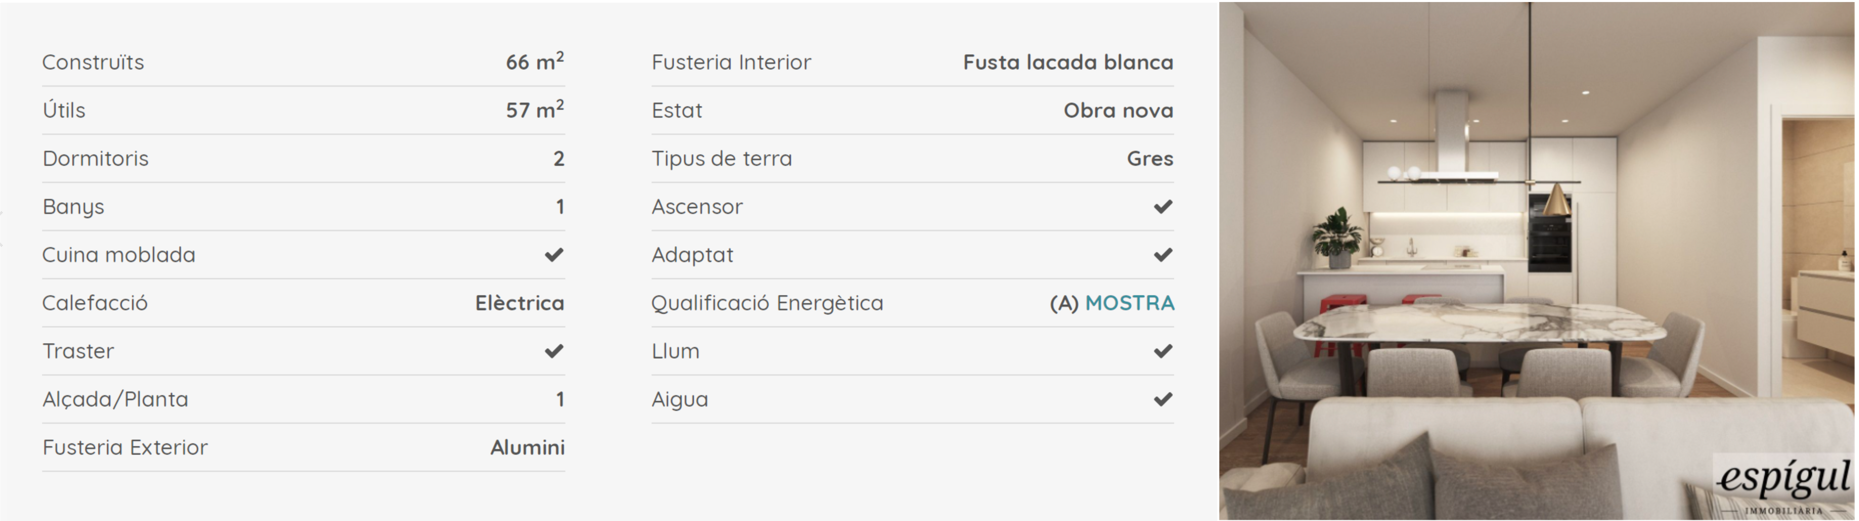This screenshot has width=1859, height=521.
Task: Click the Llum checkmark icon
Action: tap(1163, 351)
